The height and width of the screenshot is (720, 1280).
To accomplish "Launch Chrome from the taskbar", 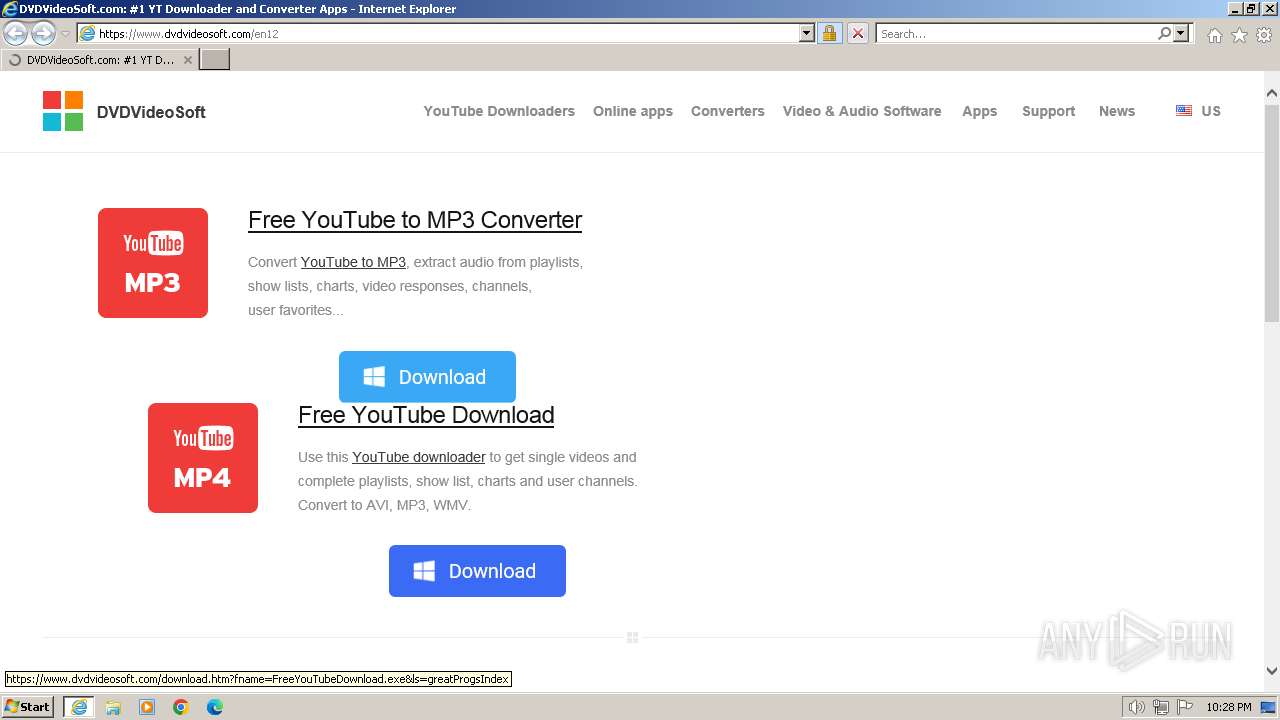I will (181, 707).
